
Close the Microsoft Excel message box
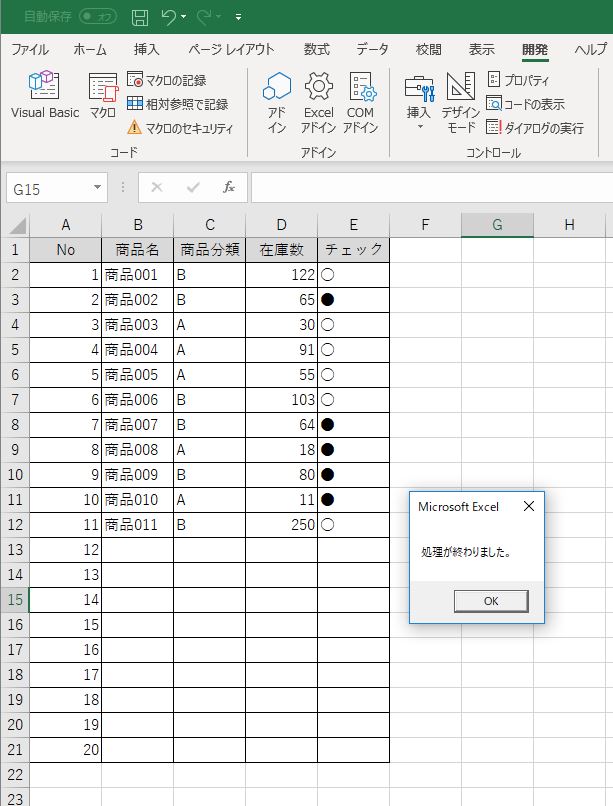click(529, 506)
